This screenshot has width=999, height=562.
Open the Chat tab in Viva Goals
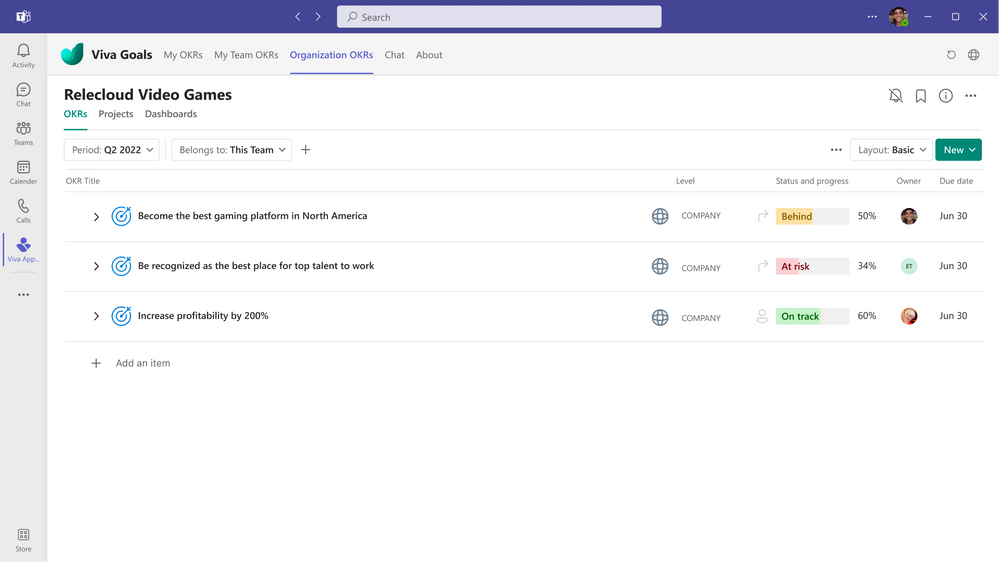tap(394, 55)
